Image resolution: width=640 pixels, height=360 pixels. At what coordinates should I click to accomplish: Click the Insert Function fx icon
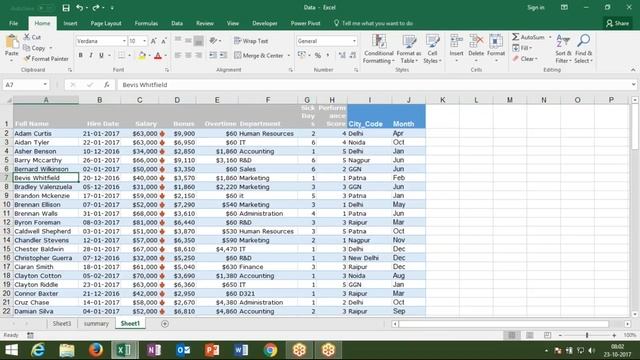click(x=107, y=85)
